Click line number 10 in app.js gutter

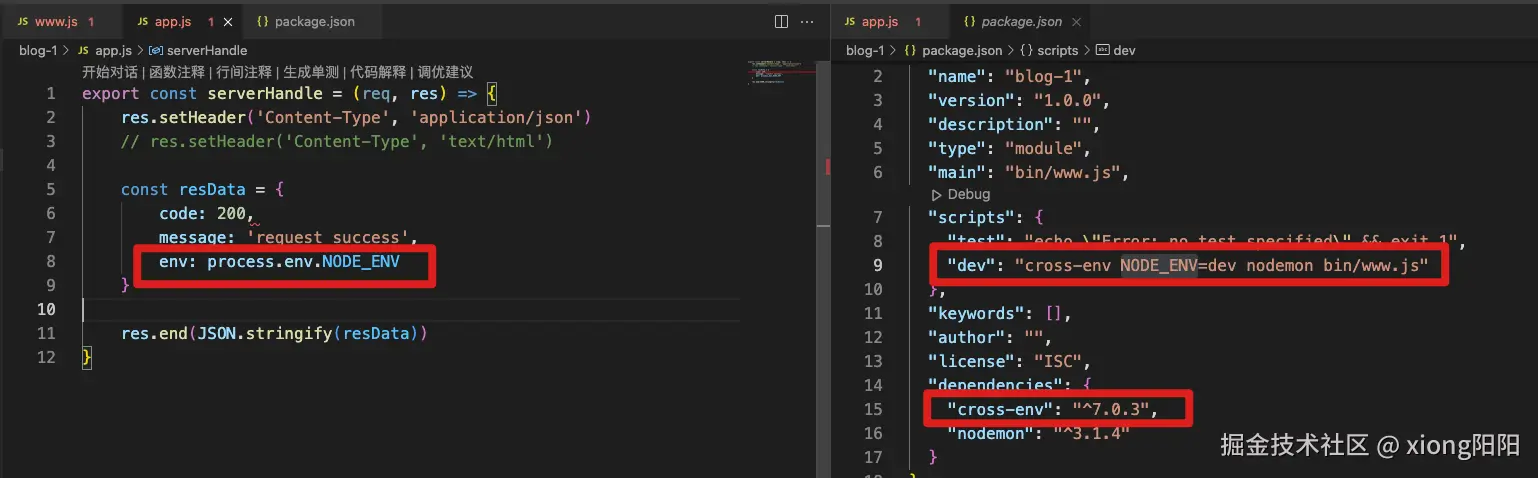point(46,309)
